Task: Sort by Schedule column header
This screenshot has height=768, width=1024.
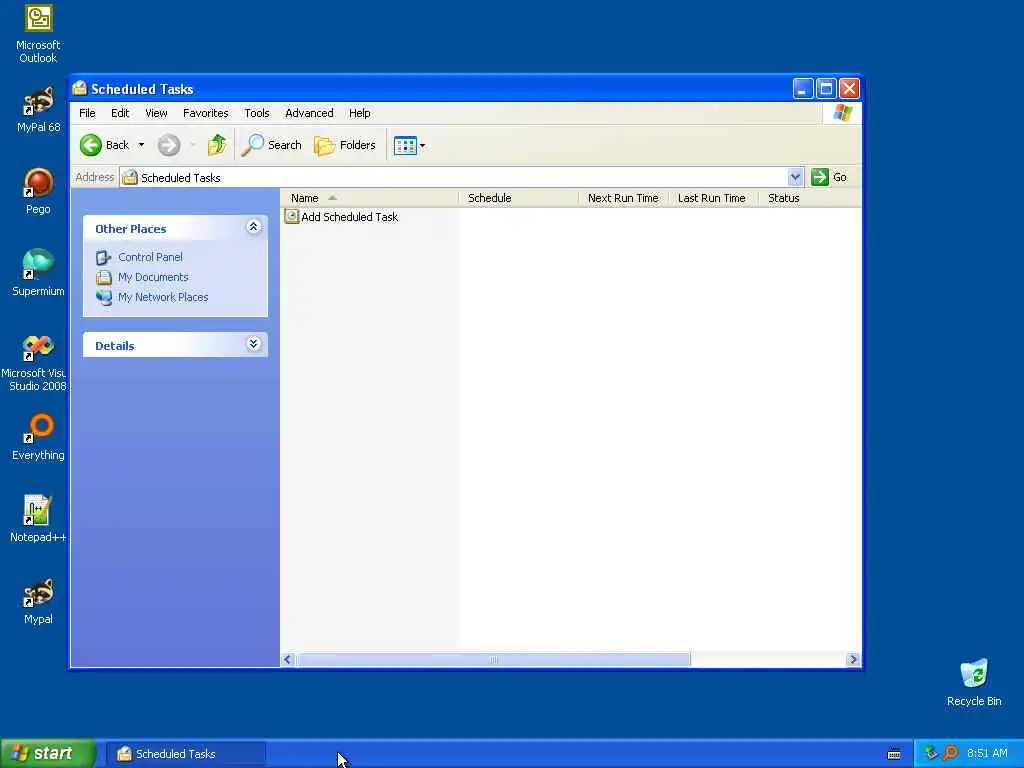Action: click(519, 198)
